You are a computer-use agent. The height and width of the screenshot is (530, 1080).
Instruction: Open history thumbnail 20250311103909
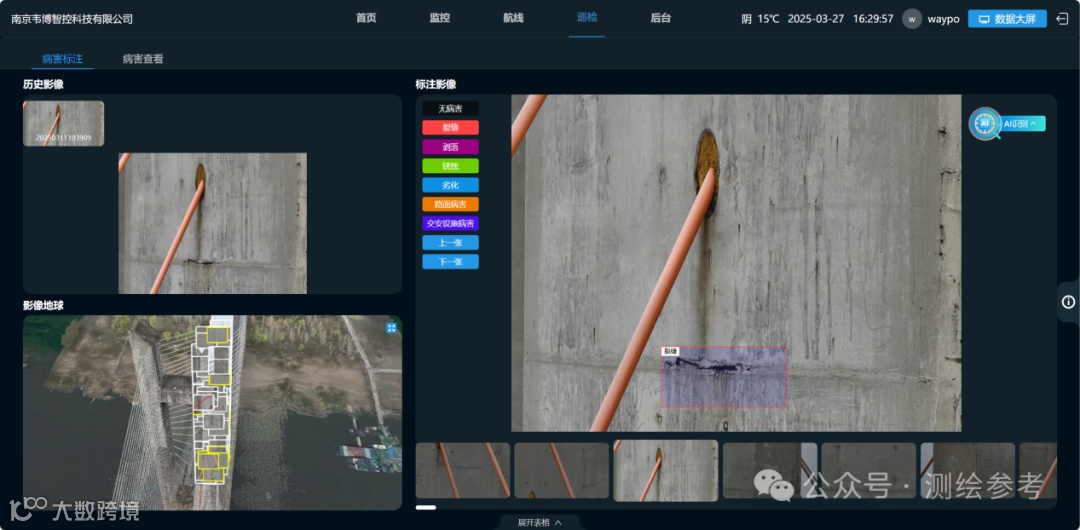coord(63,123)
